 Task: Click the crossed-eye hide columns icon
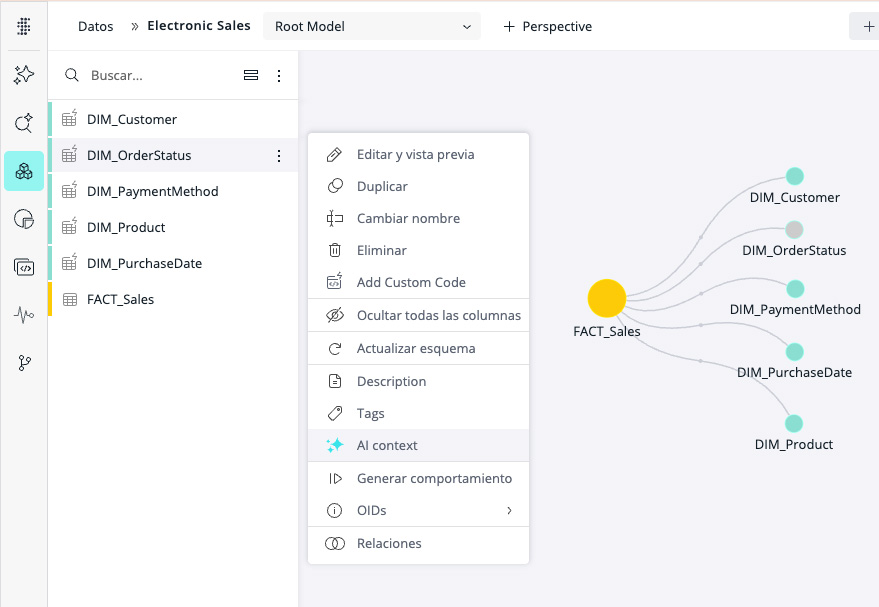(x=335, y=315)
